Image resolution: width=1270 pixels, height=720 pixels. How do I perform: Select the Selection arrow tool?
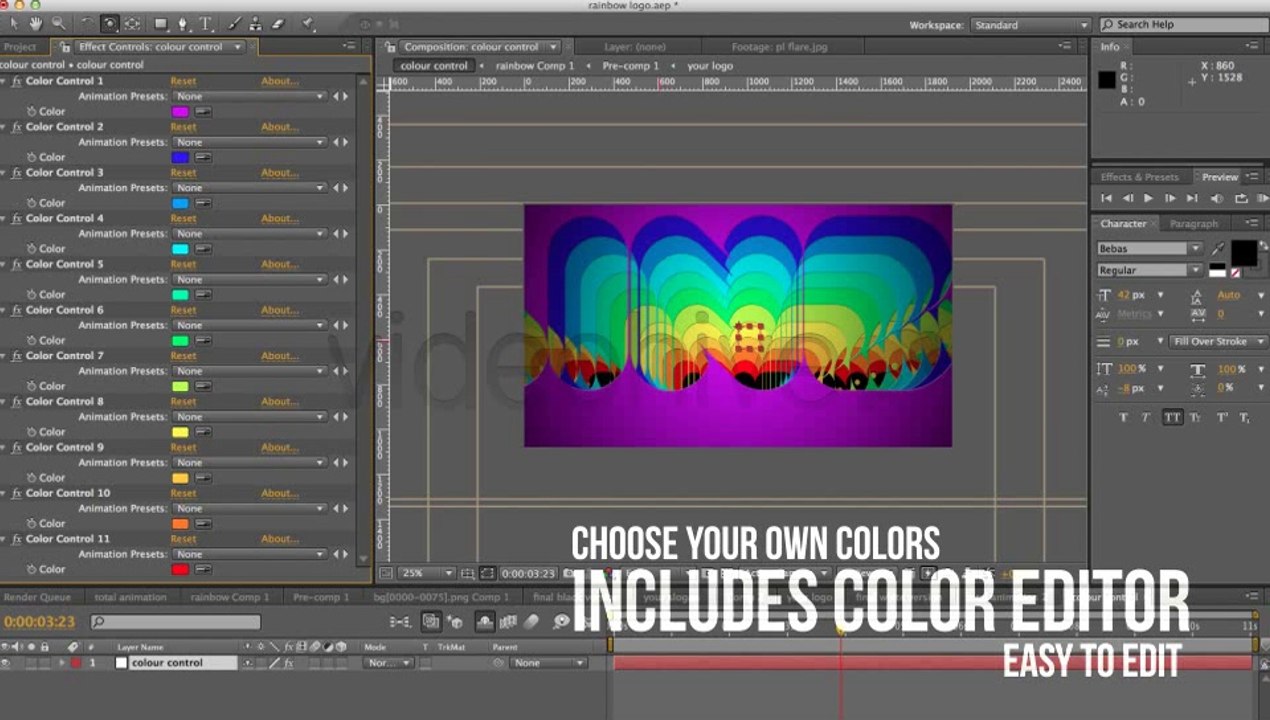click(x=14, y=23)
